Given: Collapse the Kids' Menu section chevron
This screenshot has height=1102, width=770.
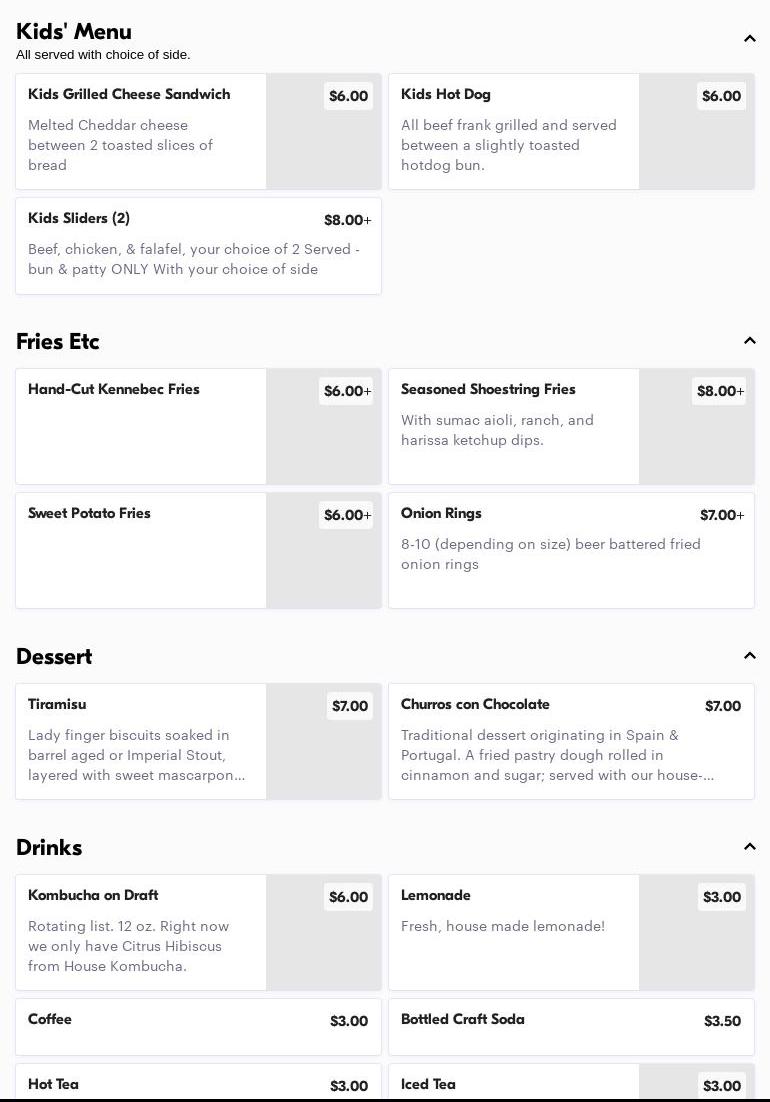Looking at the screenshot, I should point(749,39).
